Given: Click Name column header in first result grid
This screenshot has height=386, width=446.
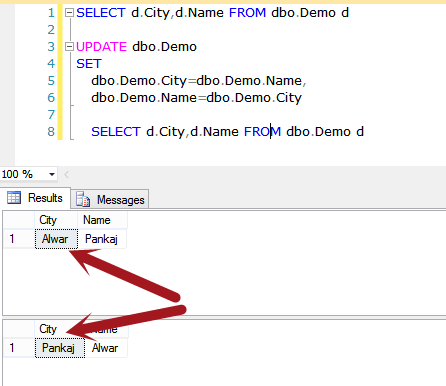Looking at the screenshot, I should click(102, 220).
